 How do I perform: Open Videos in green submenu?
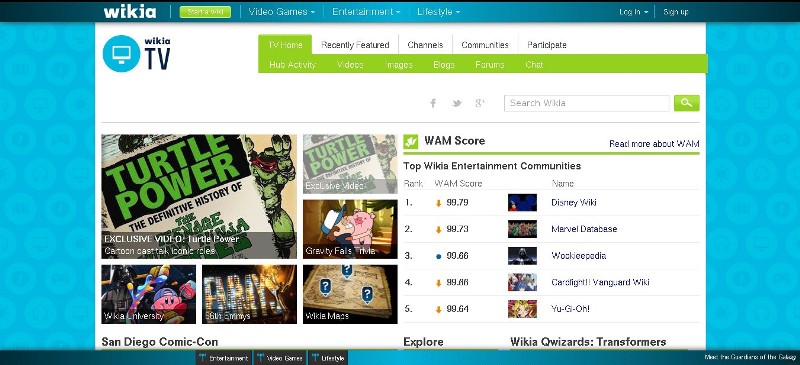[350, 65]
